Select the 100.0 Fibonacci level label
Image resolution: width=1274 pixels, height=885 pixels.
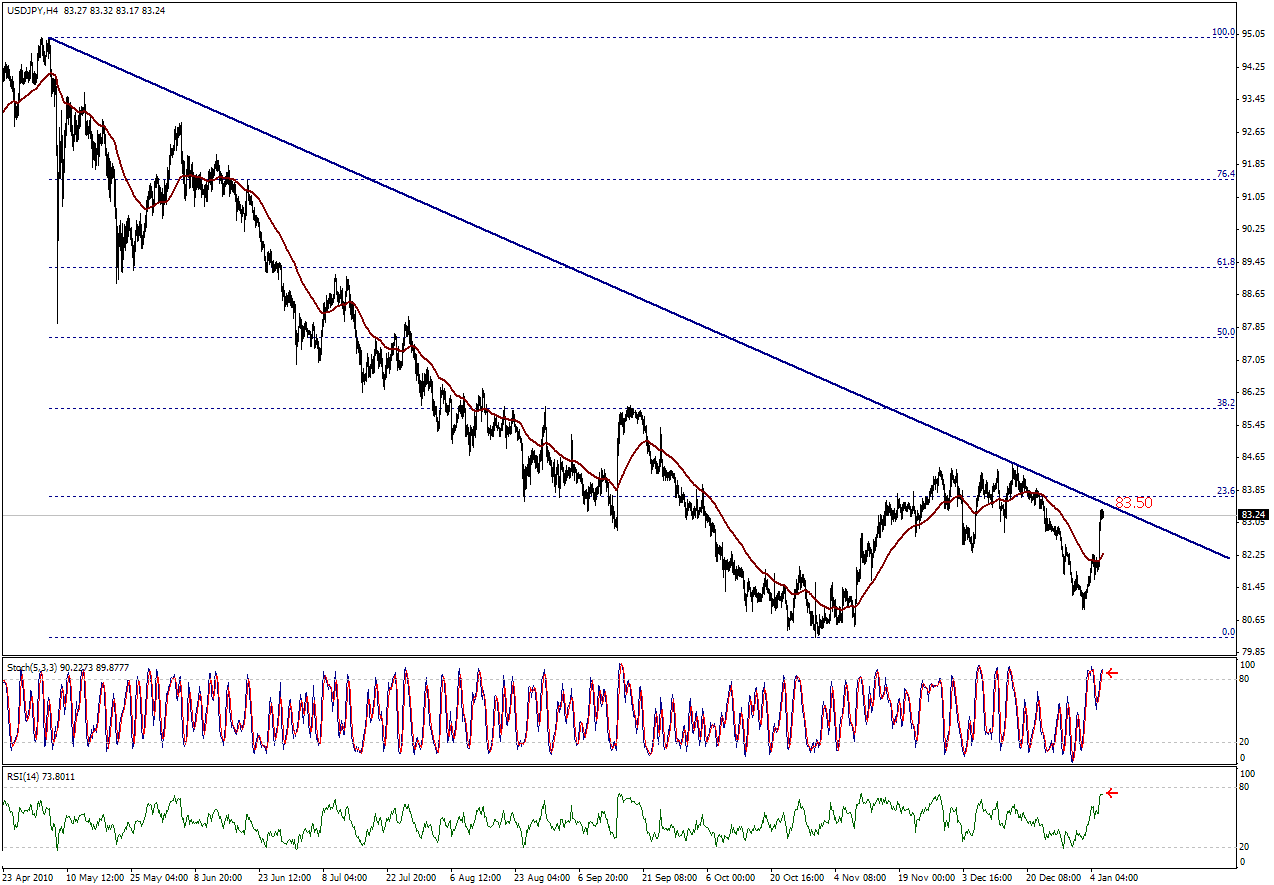1223,32
